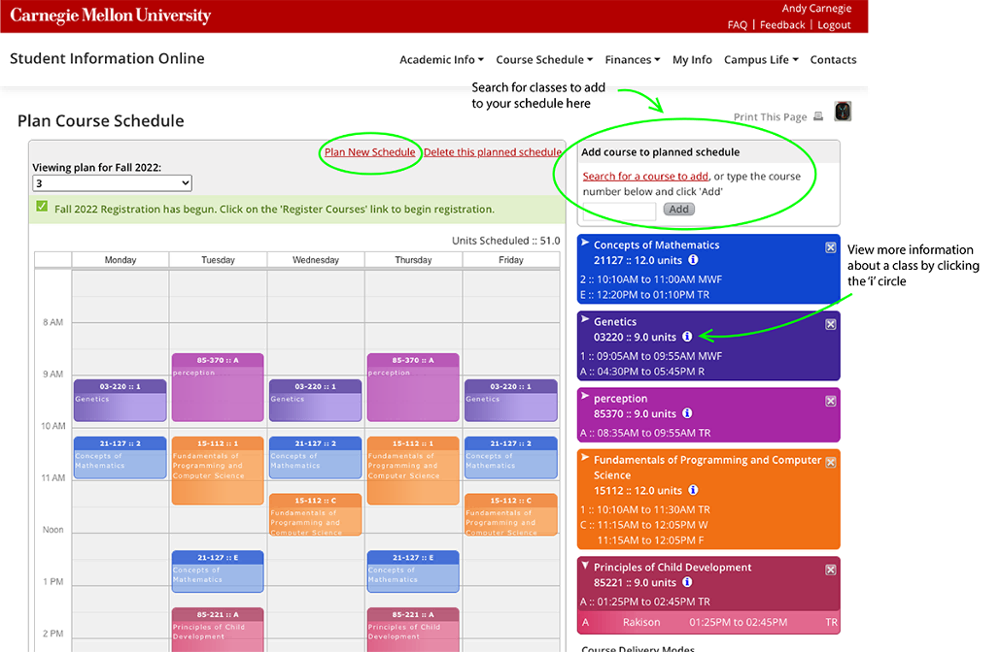The width and height of the screenshot is (1000, 652).
Task: Click Search for a course to add
Action: 645,176
